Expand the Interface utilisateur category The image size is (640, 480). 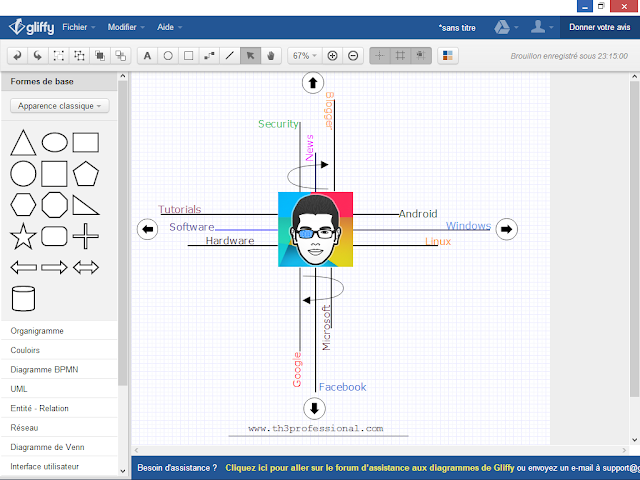point(59,467)
